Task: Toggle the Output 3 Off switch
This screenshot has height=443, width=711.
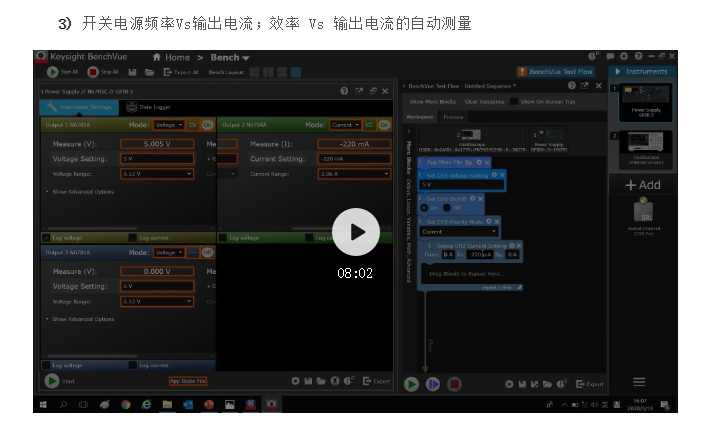Action: (x=208, y=253)
